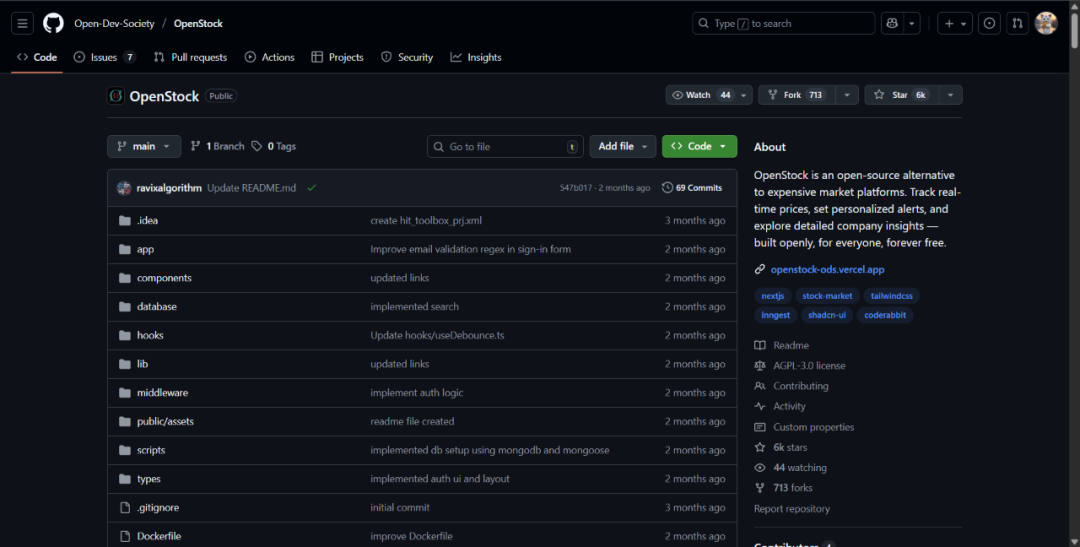Open commit 'Improve email validation regex in sign-in form'
Image resolution: width=1080 pixels, height=547 pixels.
(470, 249)
